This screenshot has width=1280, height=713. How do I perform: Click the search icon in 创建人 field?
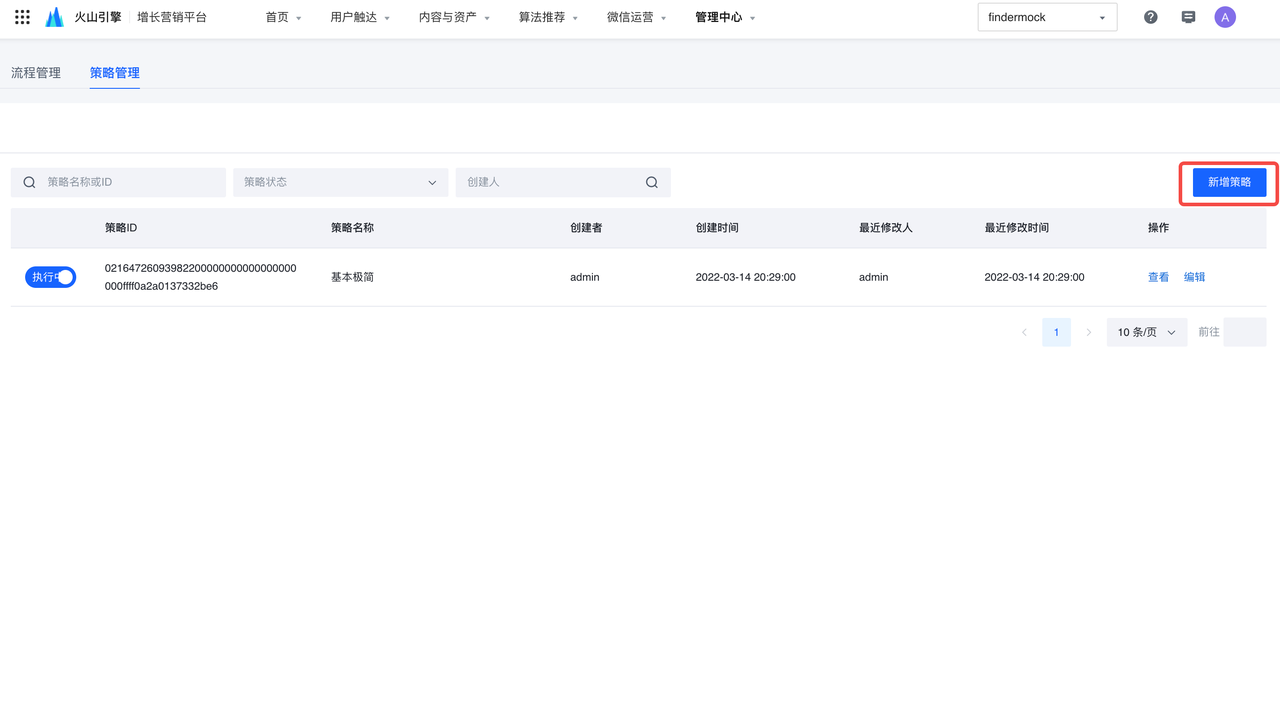[x=652, y=182]
